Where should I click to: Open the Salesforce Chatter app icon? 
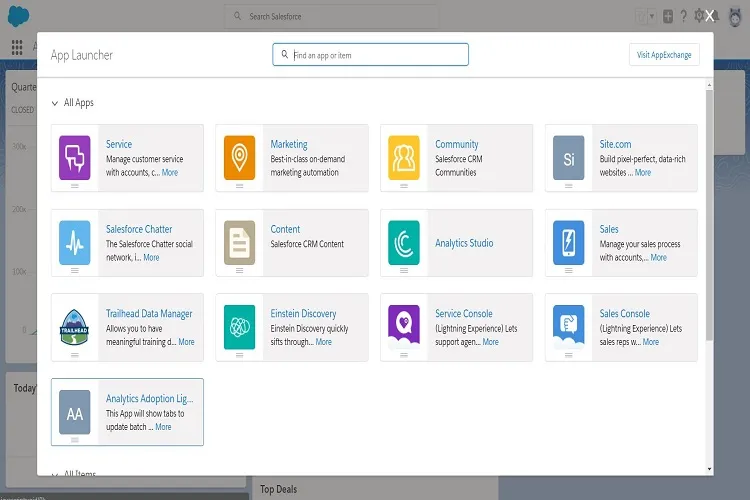tap(75, 243)
